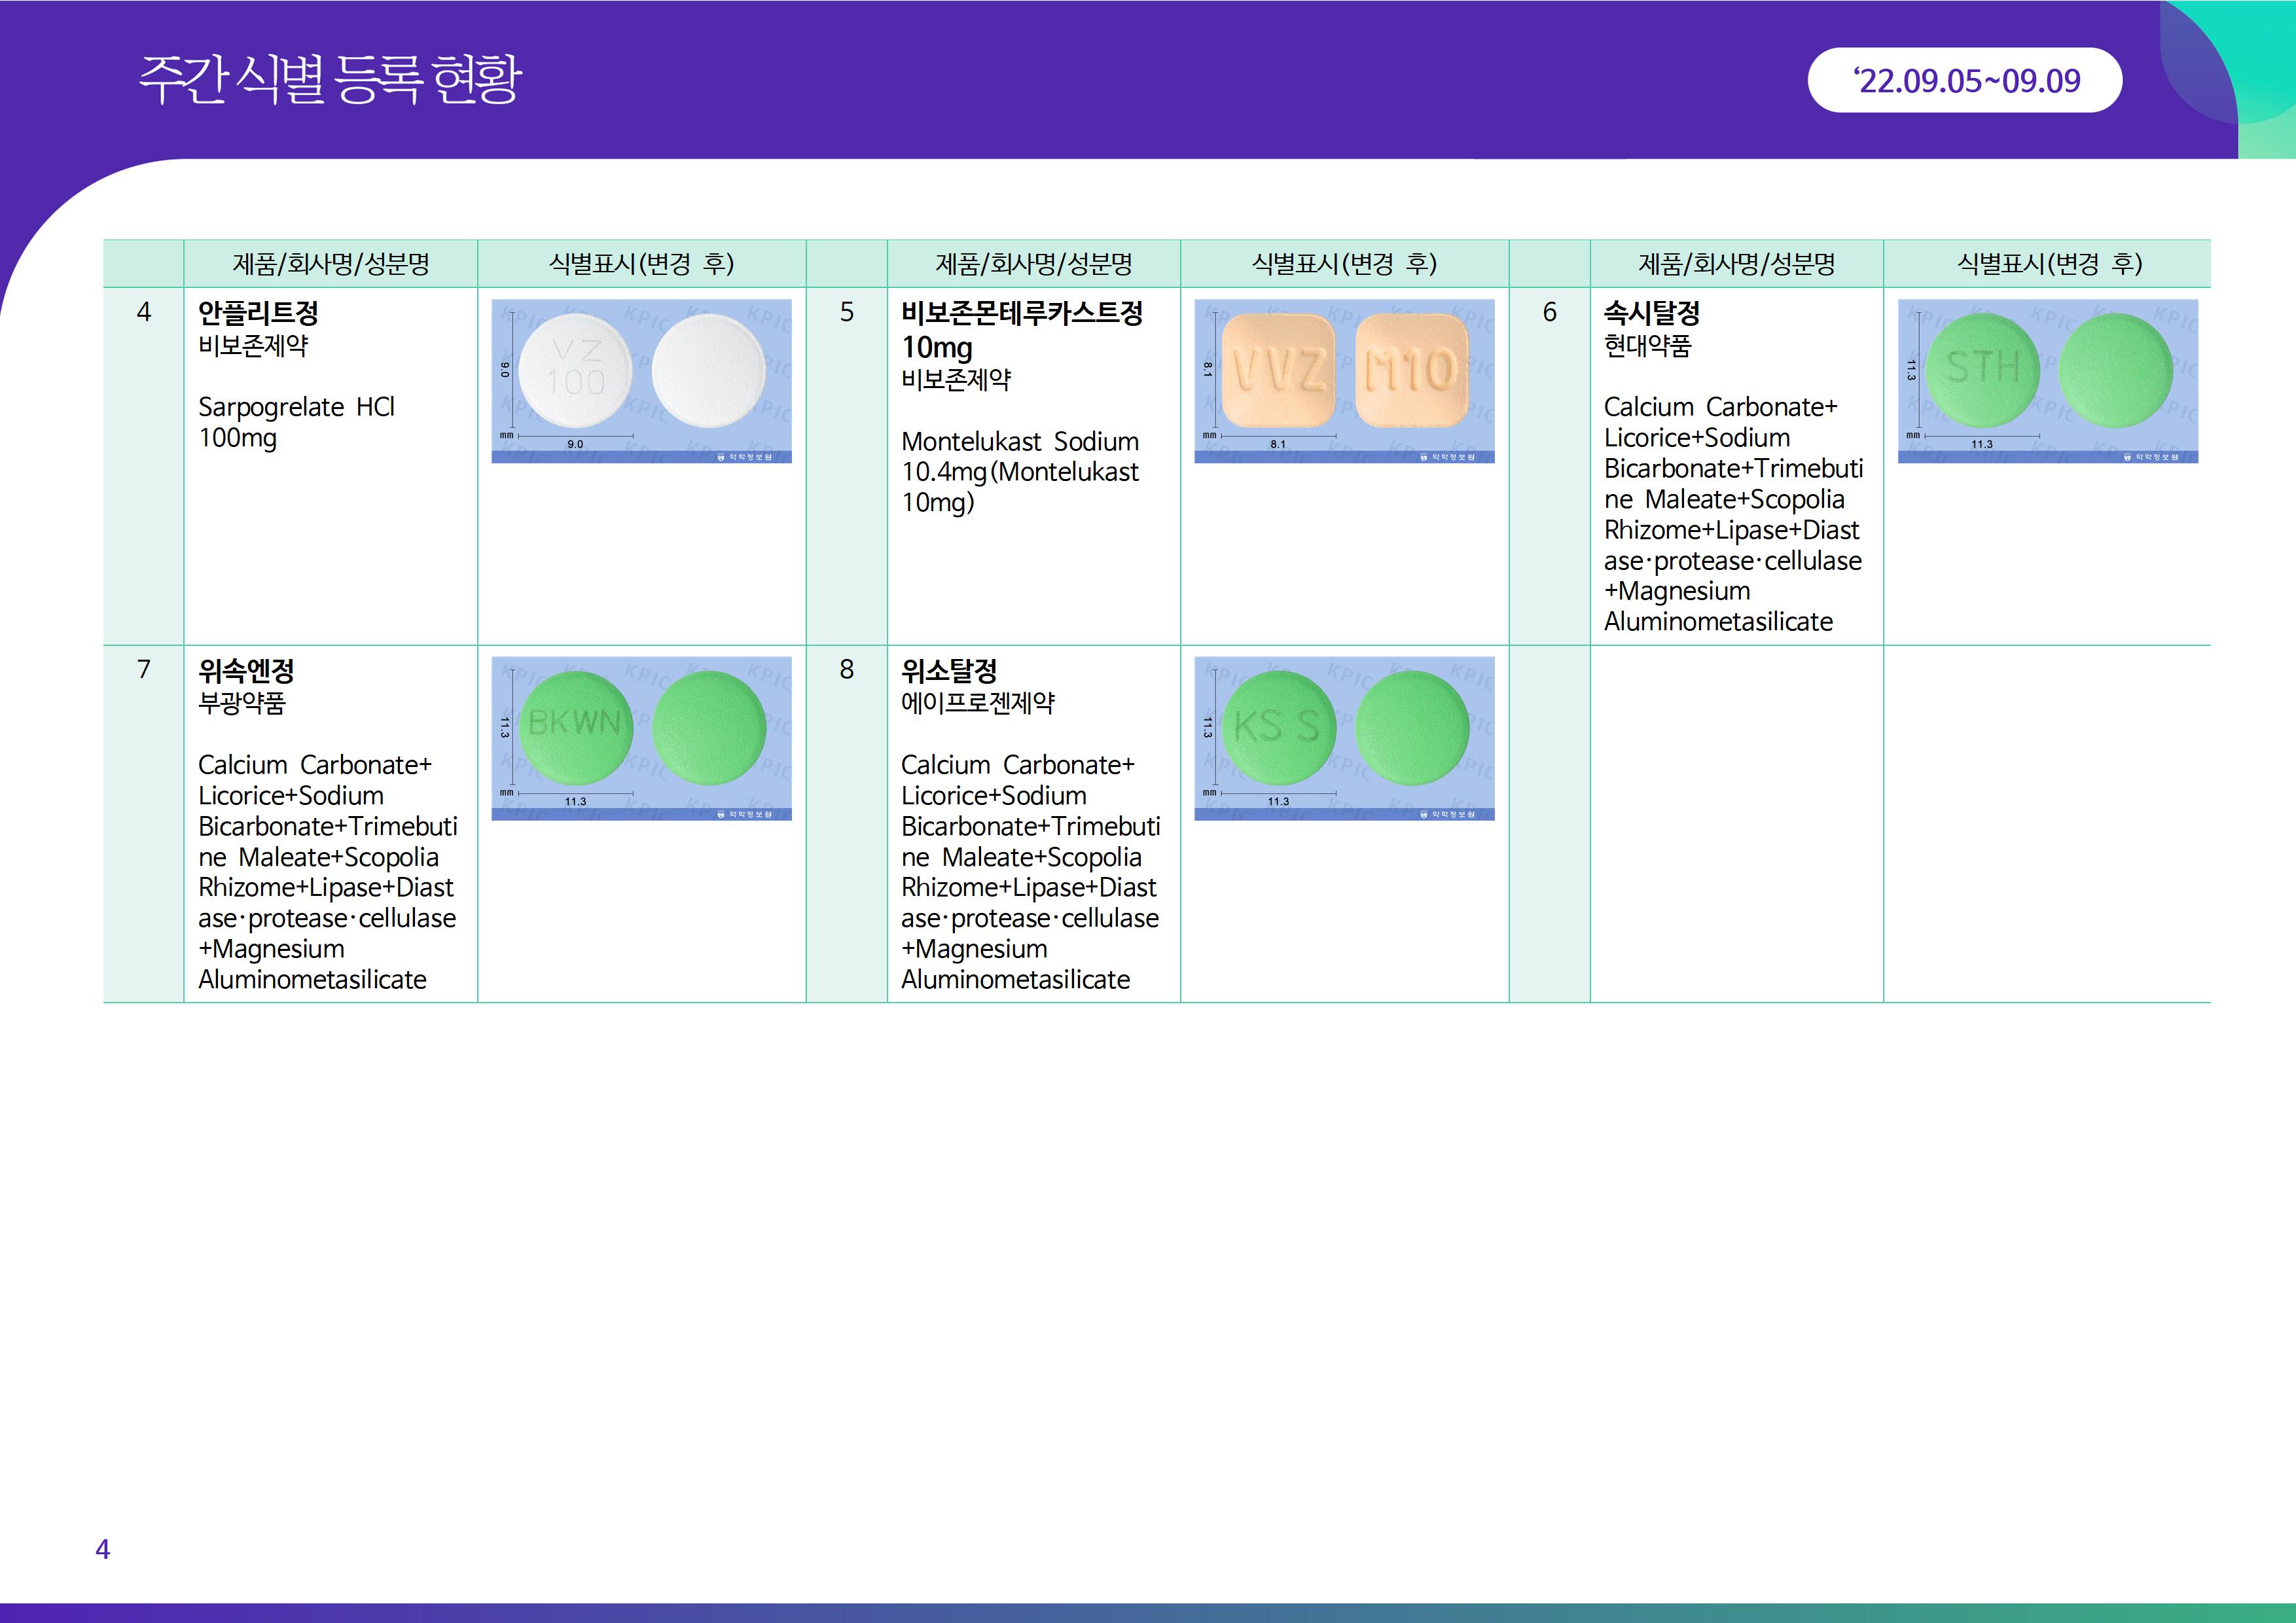Click product name 위속엔정
The image size is (2296, 1623).
click(246, 670)
